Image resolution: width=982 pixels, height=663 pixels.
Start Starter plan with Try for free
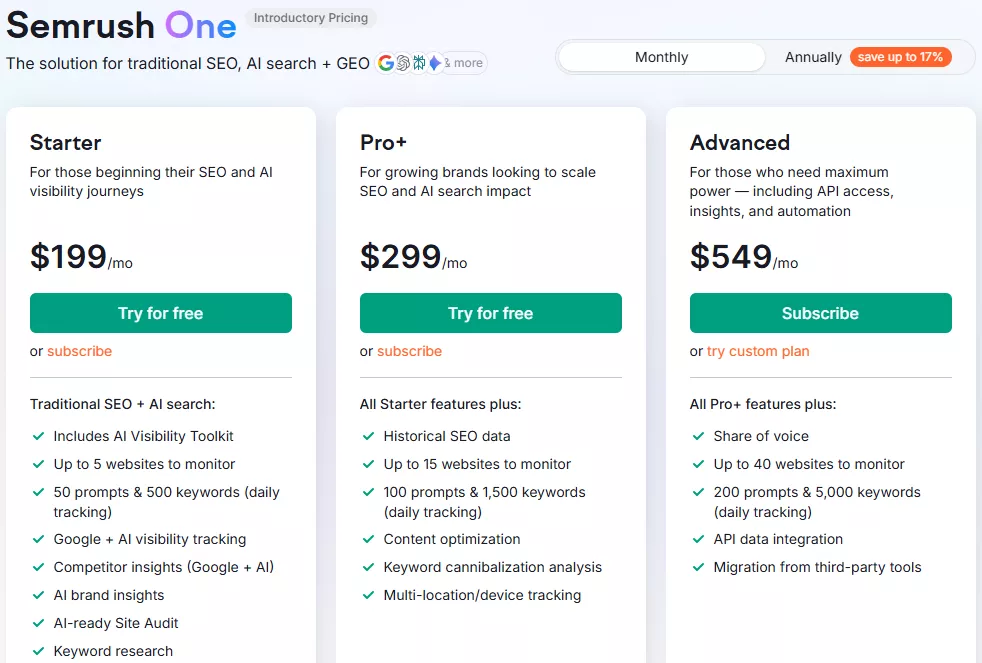(161, 313)
